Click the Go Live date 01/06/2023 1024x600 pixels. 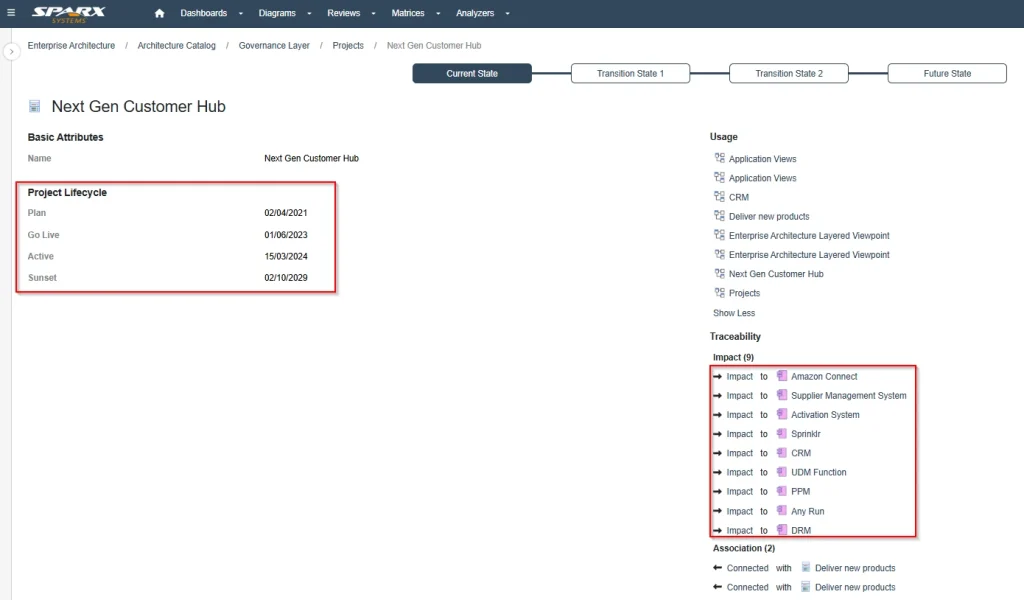(285, 235)
